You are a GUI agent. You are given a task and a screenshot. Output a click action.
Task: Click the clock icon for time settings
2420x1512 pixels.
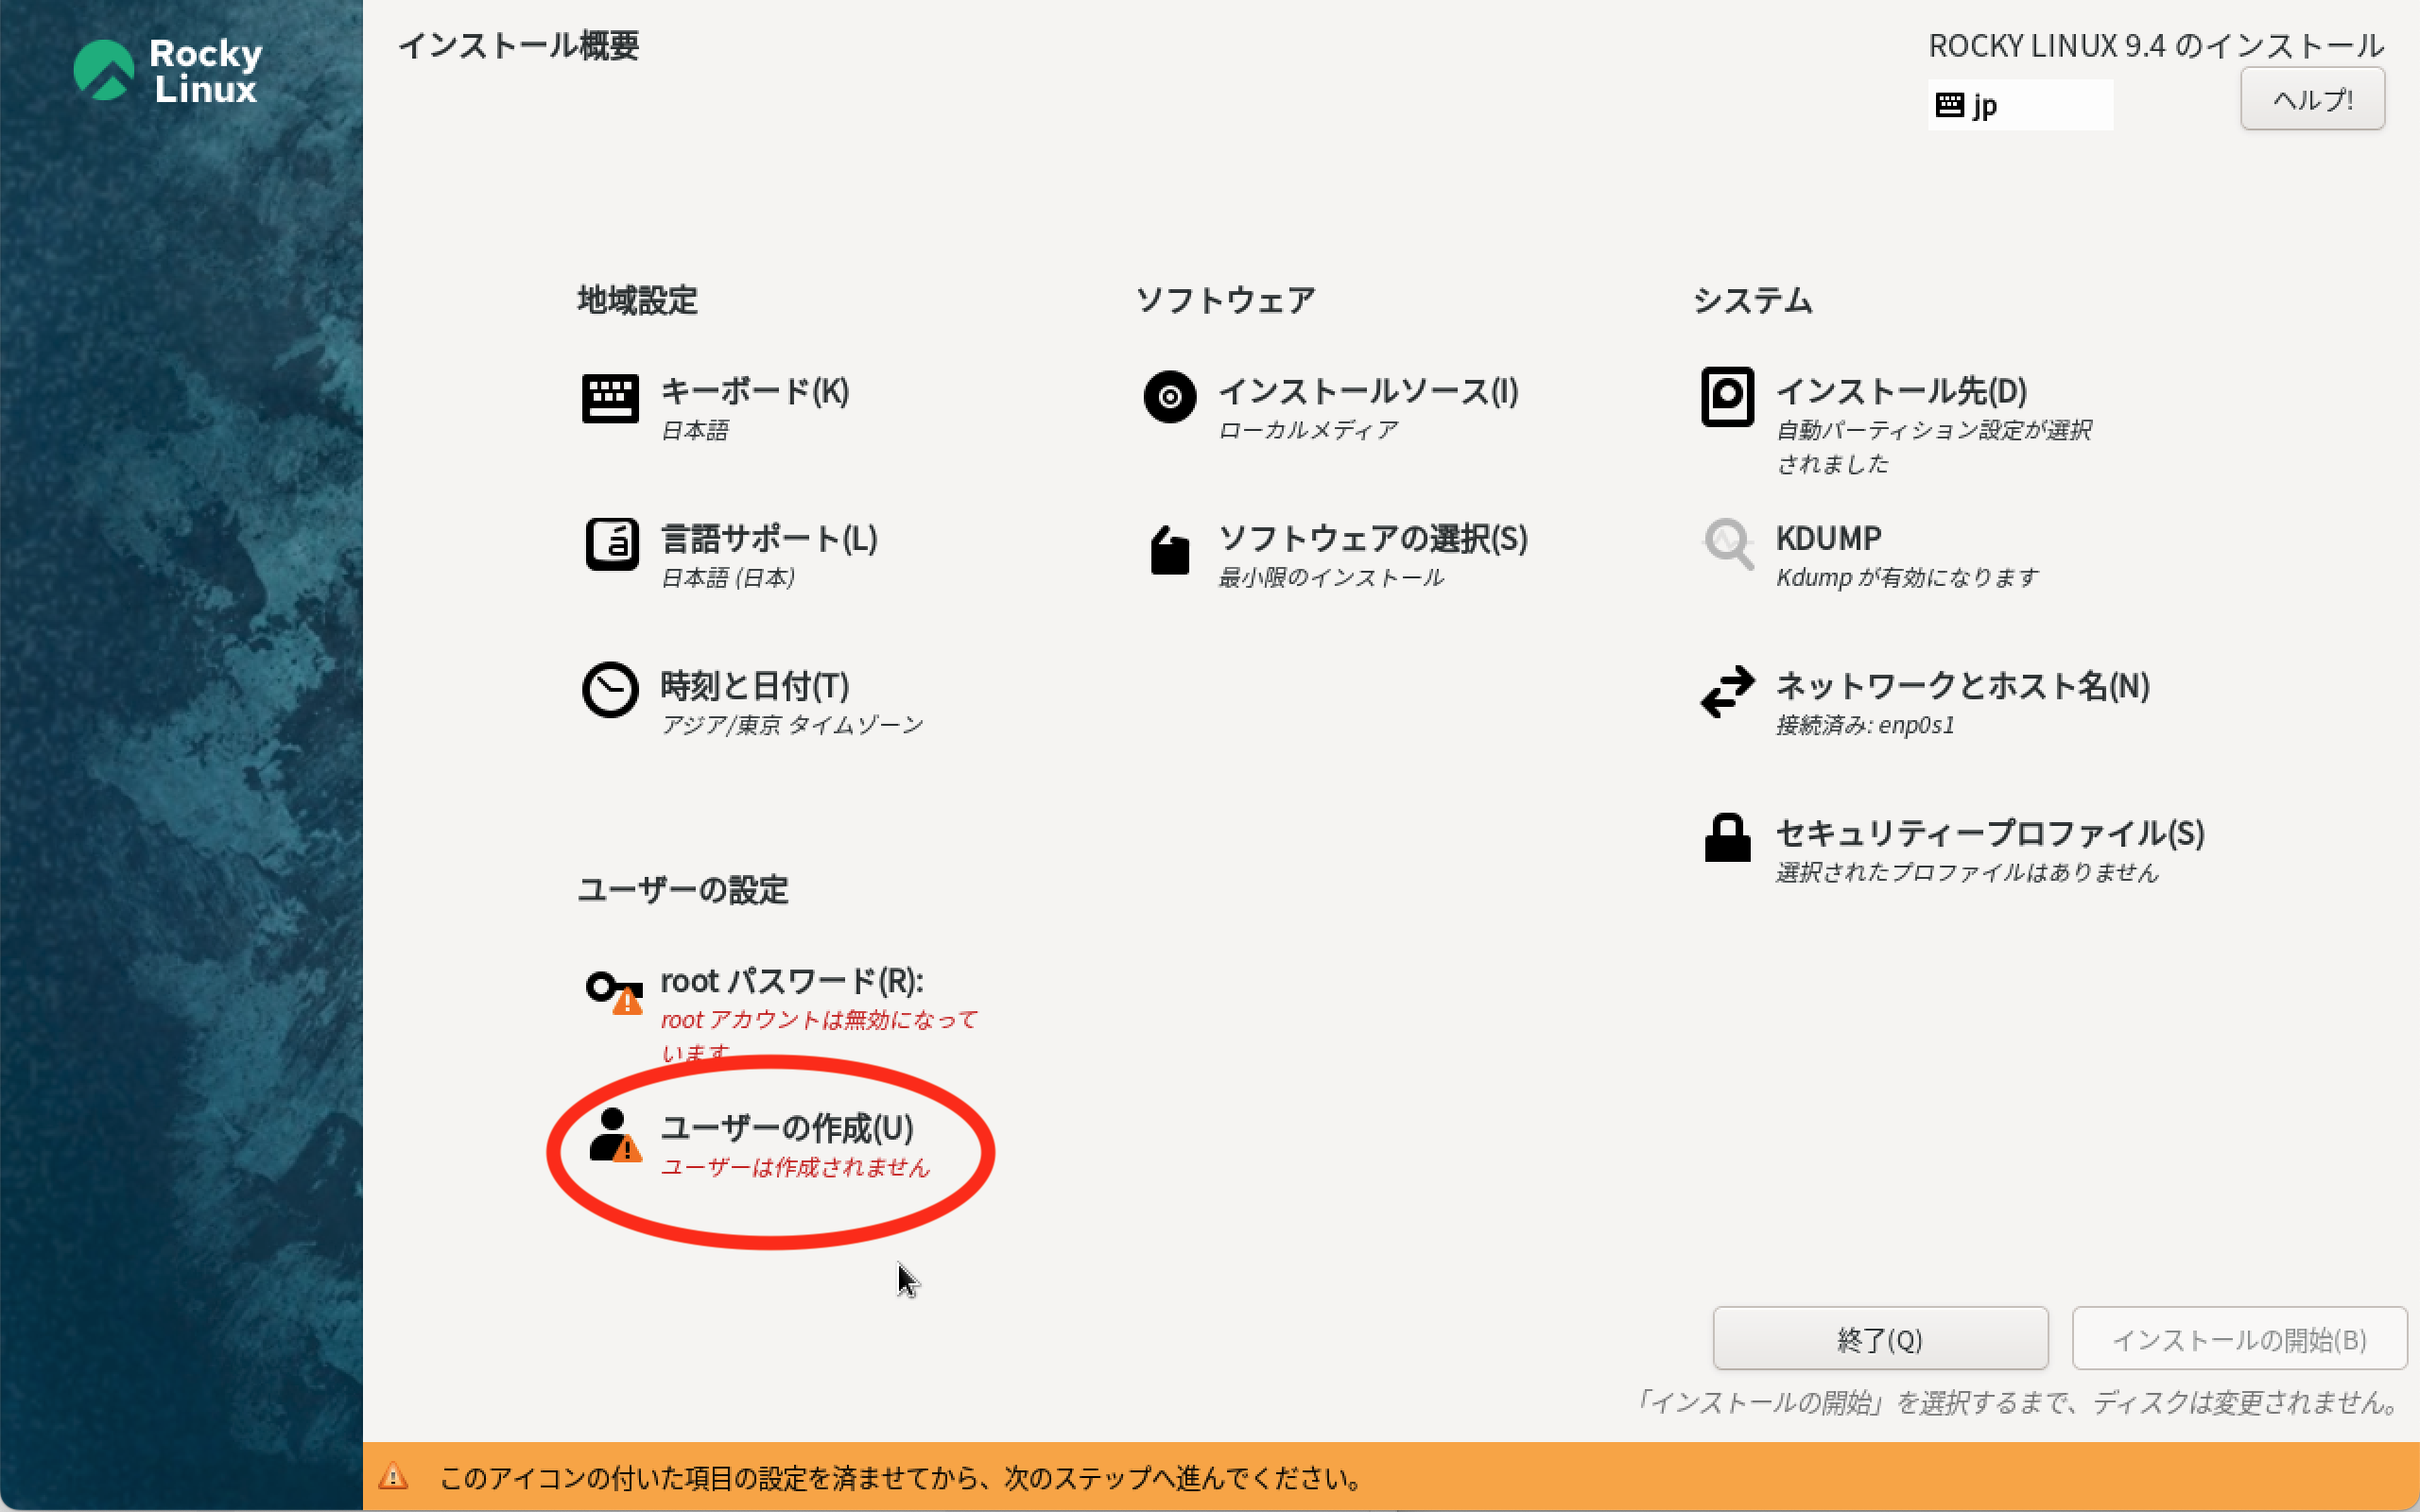(x=610, y=690)
